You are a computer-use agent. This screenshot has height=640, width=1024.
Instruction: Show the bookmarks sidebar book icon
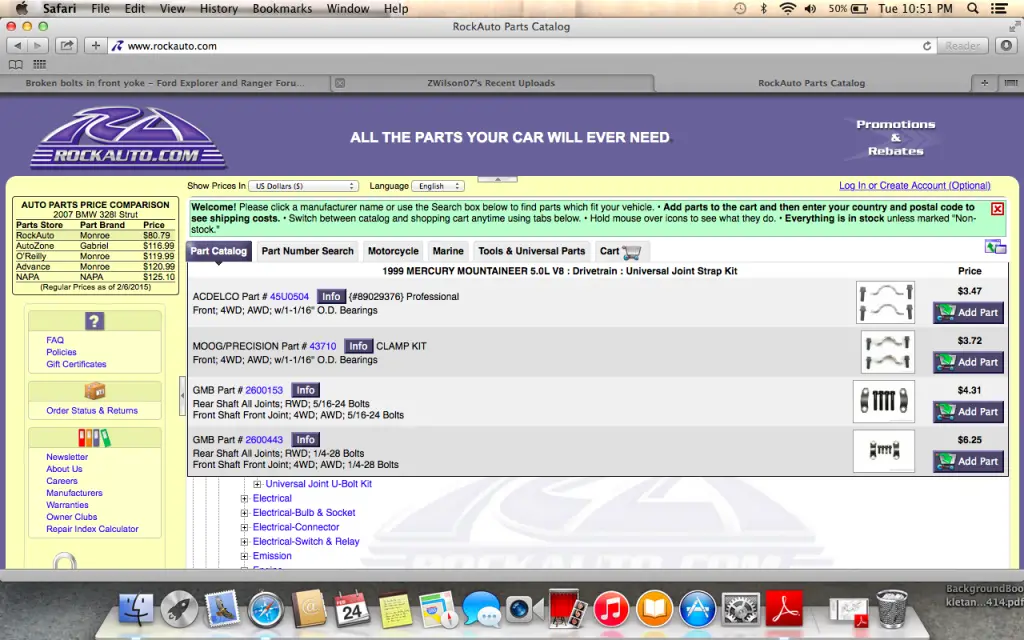tap(16, 65)
